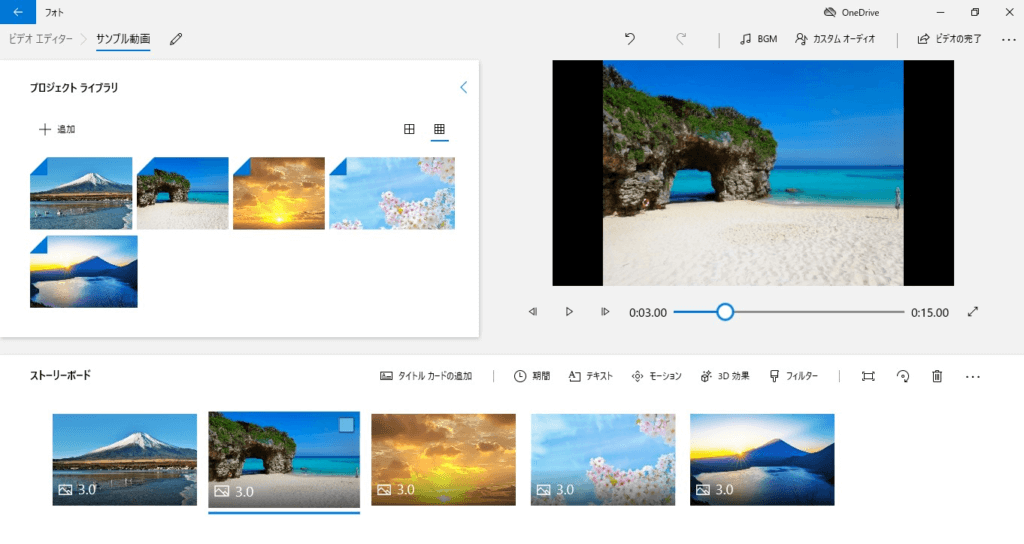Play the video preview
Screen dimensions: 1024x544
click(569, 312)
